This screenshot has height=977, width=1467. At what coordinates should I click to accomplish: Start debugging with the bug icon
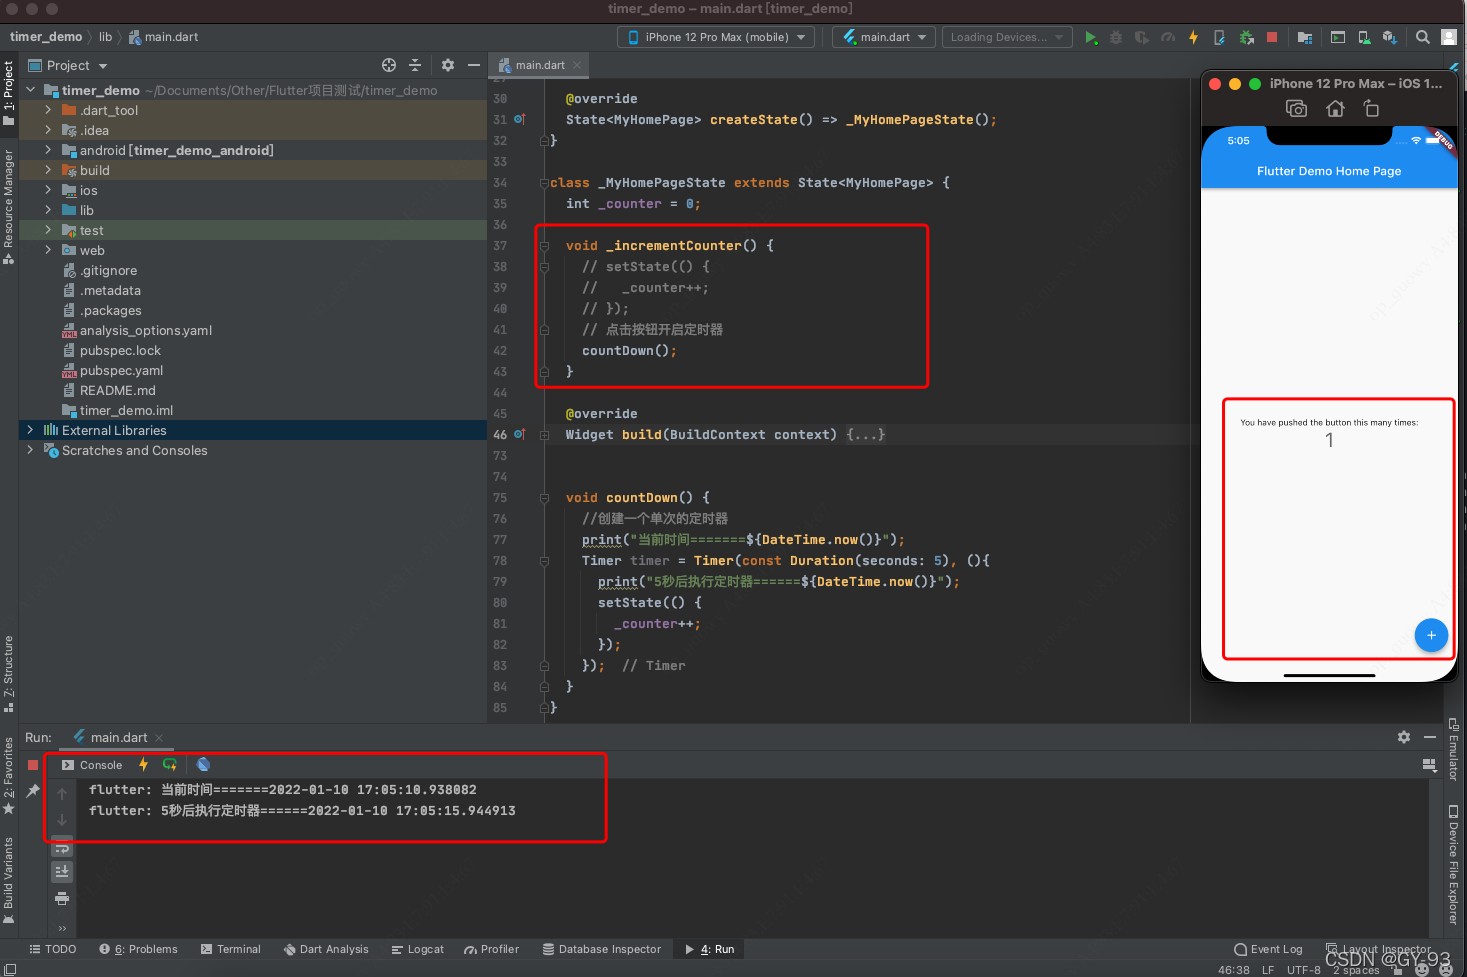pyautogui.click(x=1116, y=37)
